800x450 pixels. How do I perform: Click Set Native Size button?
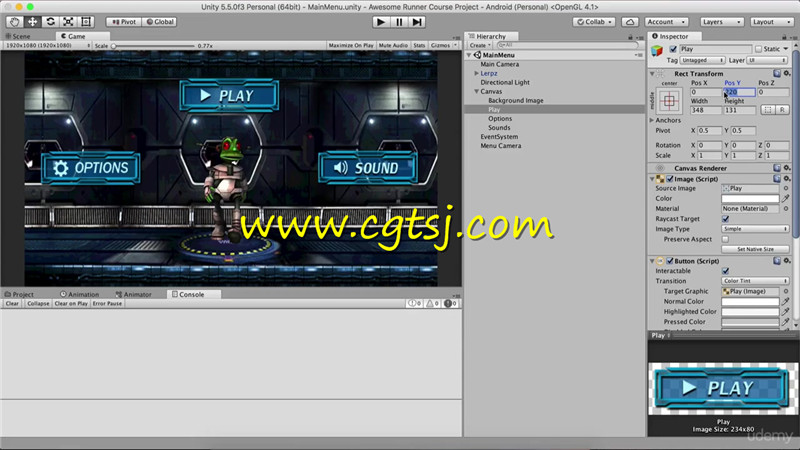tap(755, 249)
